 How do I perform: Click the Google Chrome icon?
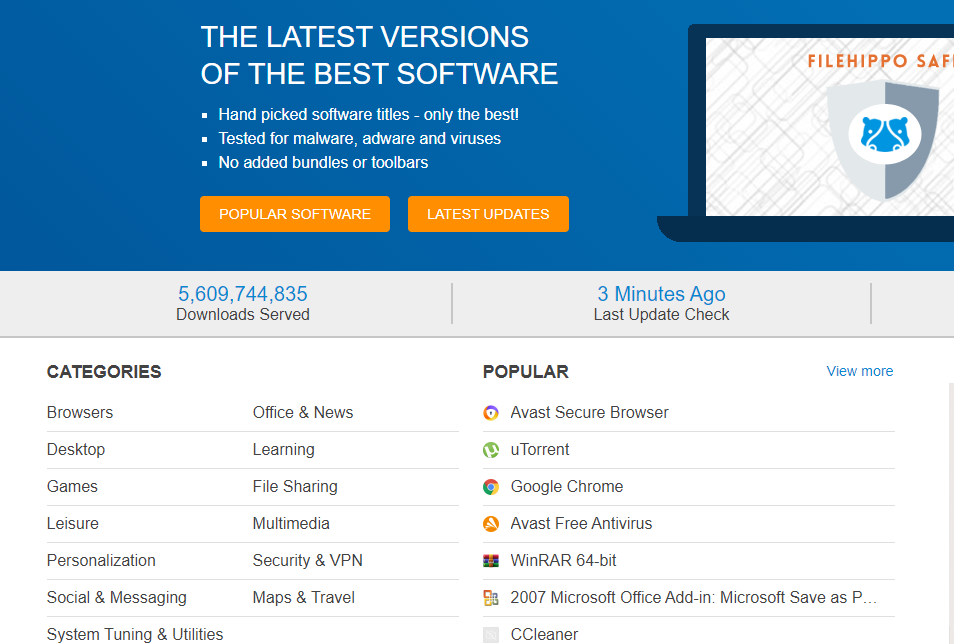pyautogui.click(x=491, y=487)
